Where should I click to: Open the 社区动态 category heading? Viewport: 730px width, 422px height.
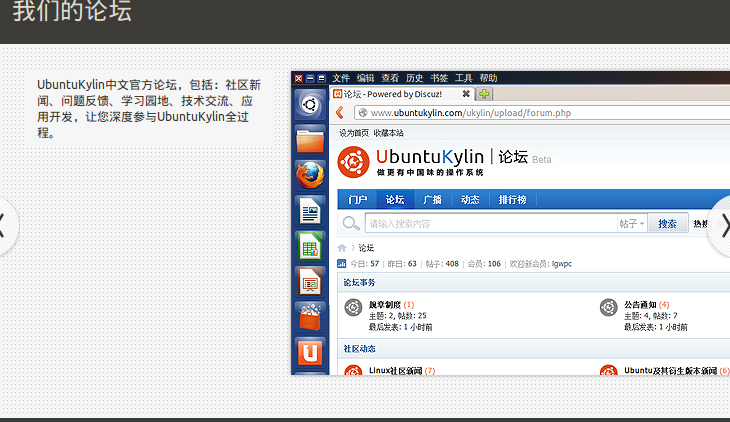point(359,349)
